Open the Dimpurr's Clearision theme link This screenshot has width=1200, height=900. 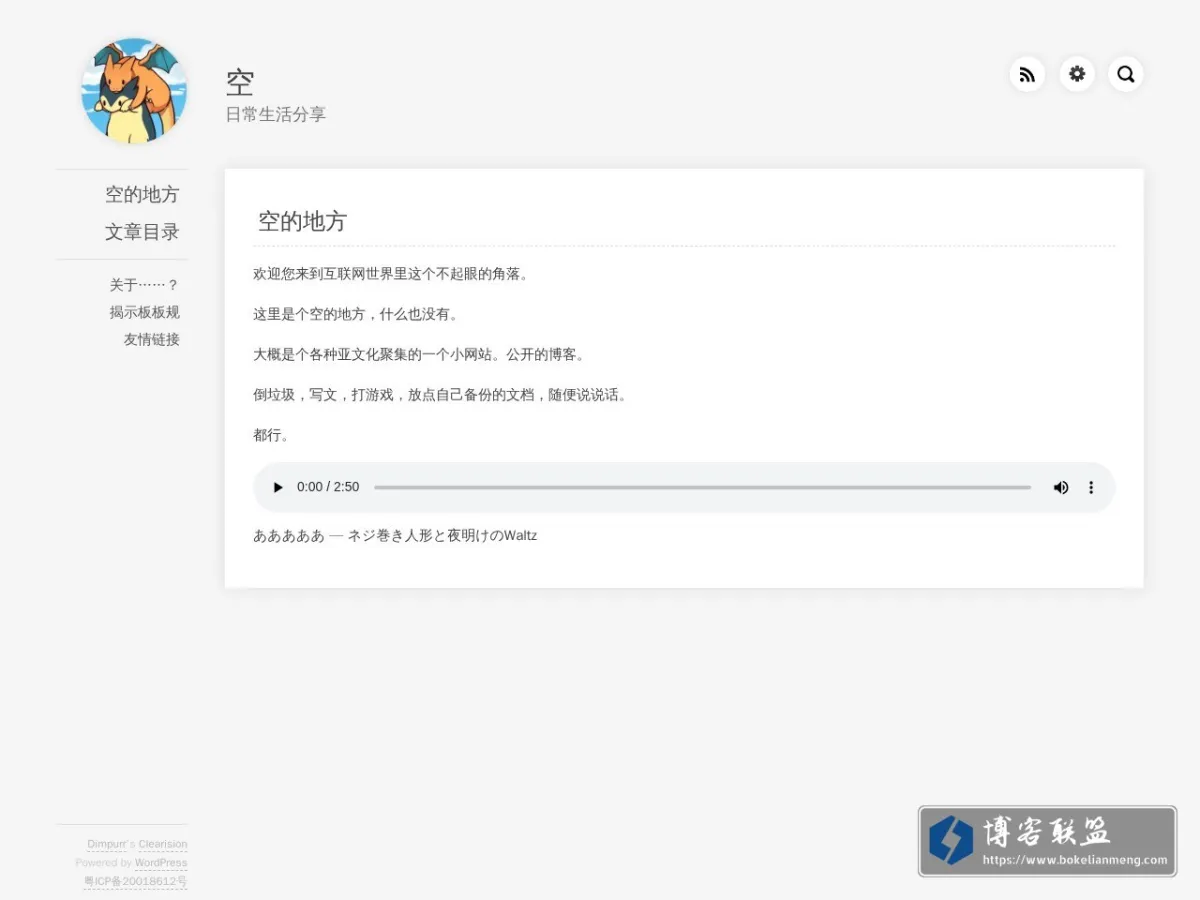[137, 844]
